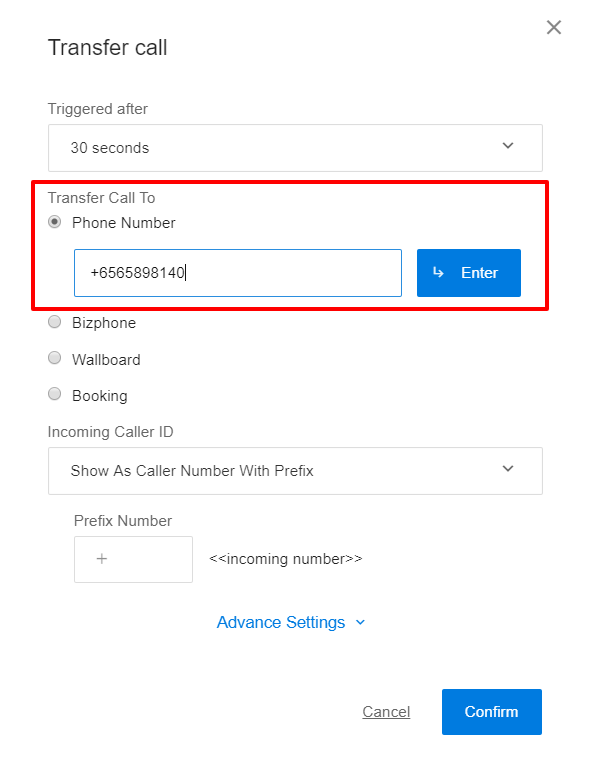Select the Phone Number radio option
Screen dimensions: 594x780
point(54,222)
